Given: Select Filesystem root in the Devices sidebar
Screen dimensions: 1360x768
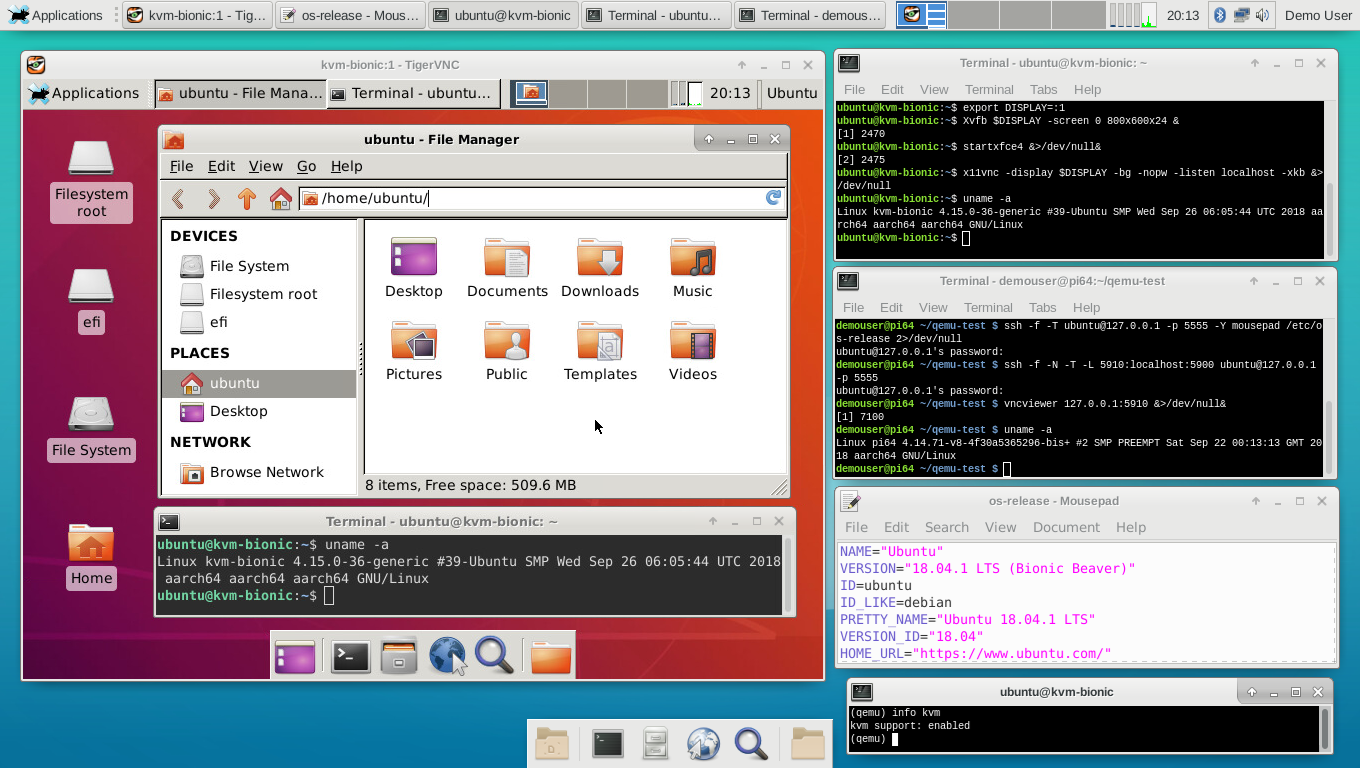Looking at the screenshot, I should click(262, 294).
